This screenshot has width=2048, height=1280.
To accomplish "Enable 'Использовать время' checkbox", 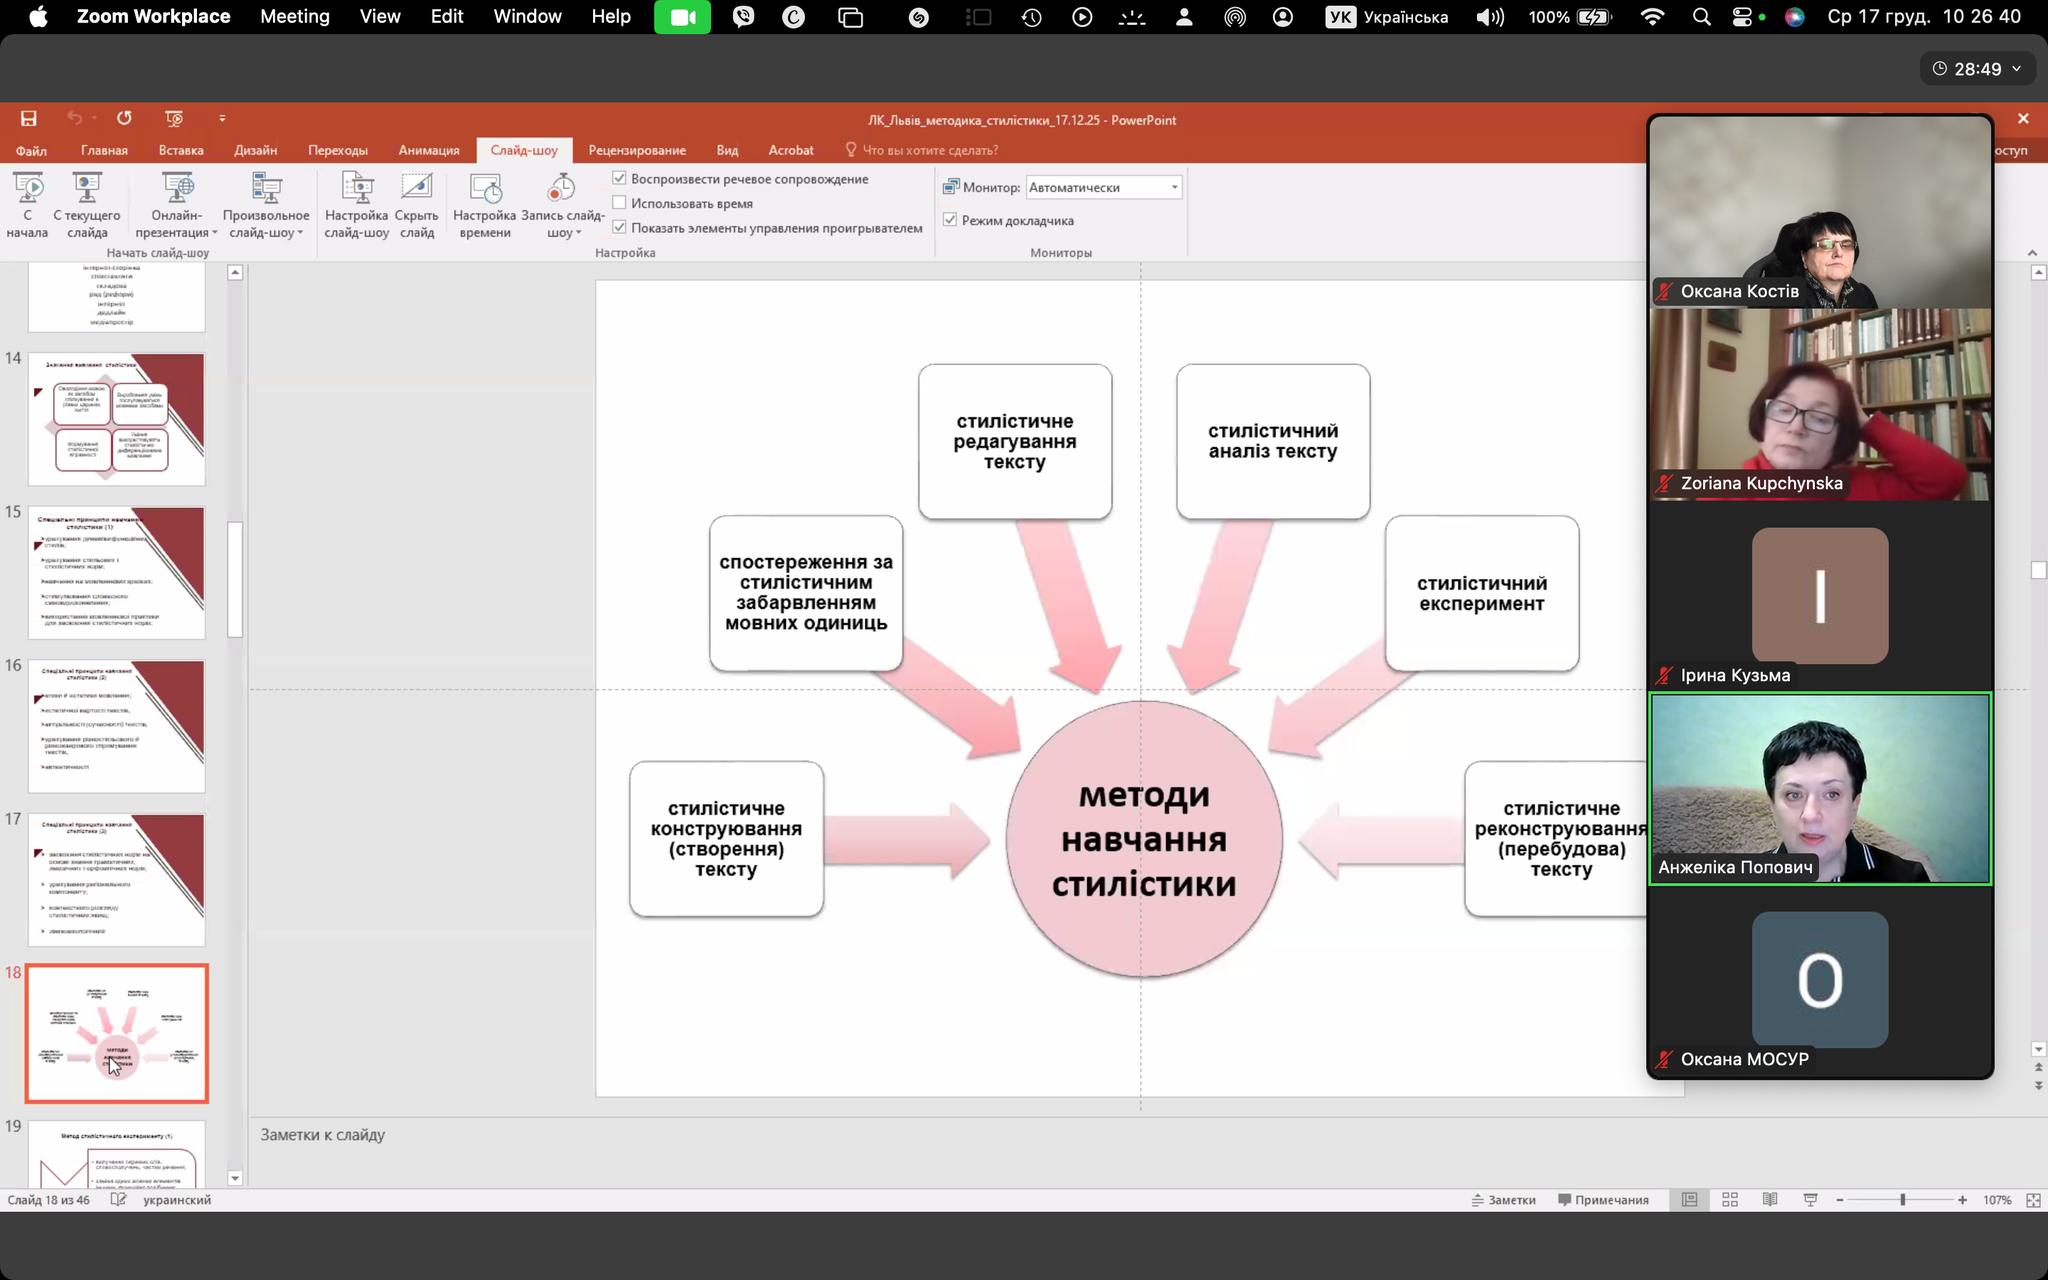I will click(620, 203).
